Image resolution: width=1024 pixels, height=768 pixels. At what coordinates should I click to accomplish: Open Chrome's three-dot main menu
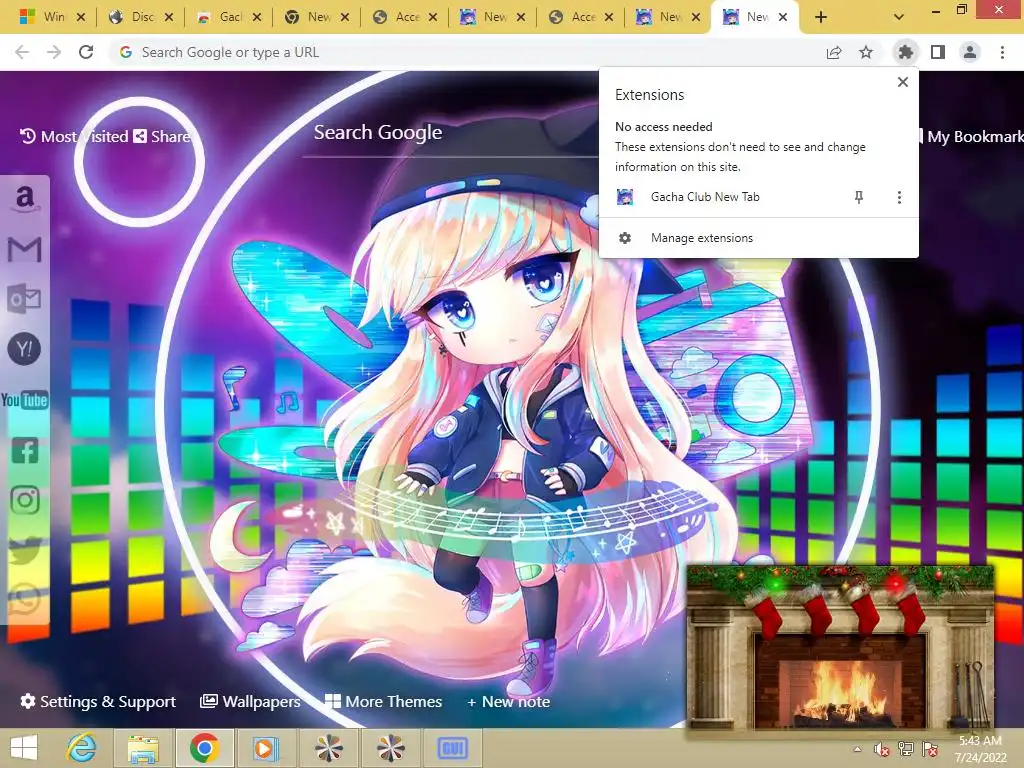[x=1002, y=52]
